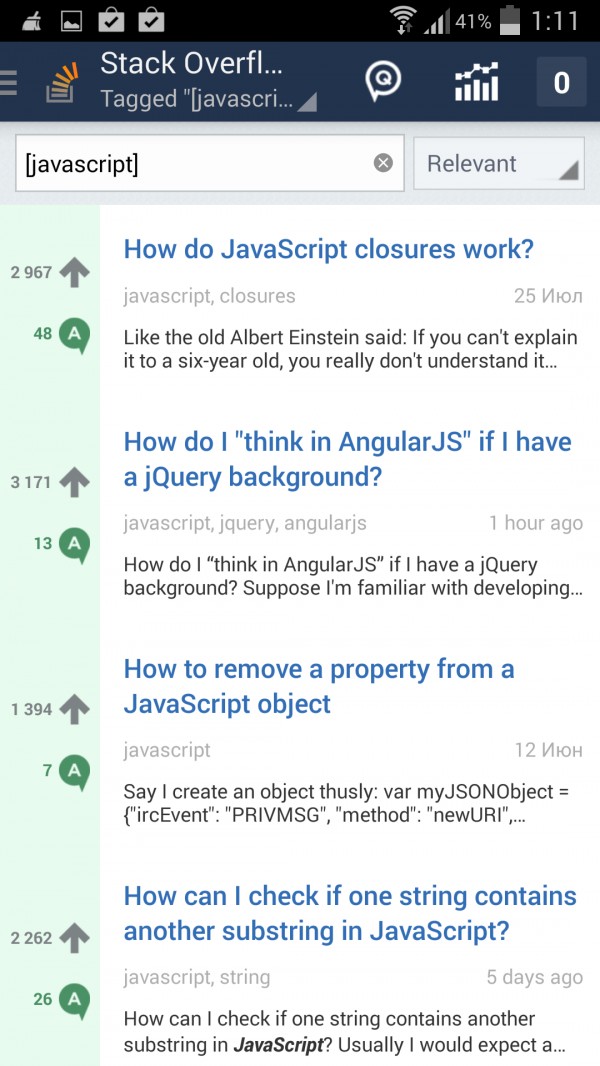Tap upvote arrow beside 3 171 score
600x1066 pixels.
(x=74, y=482)
